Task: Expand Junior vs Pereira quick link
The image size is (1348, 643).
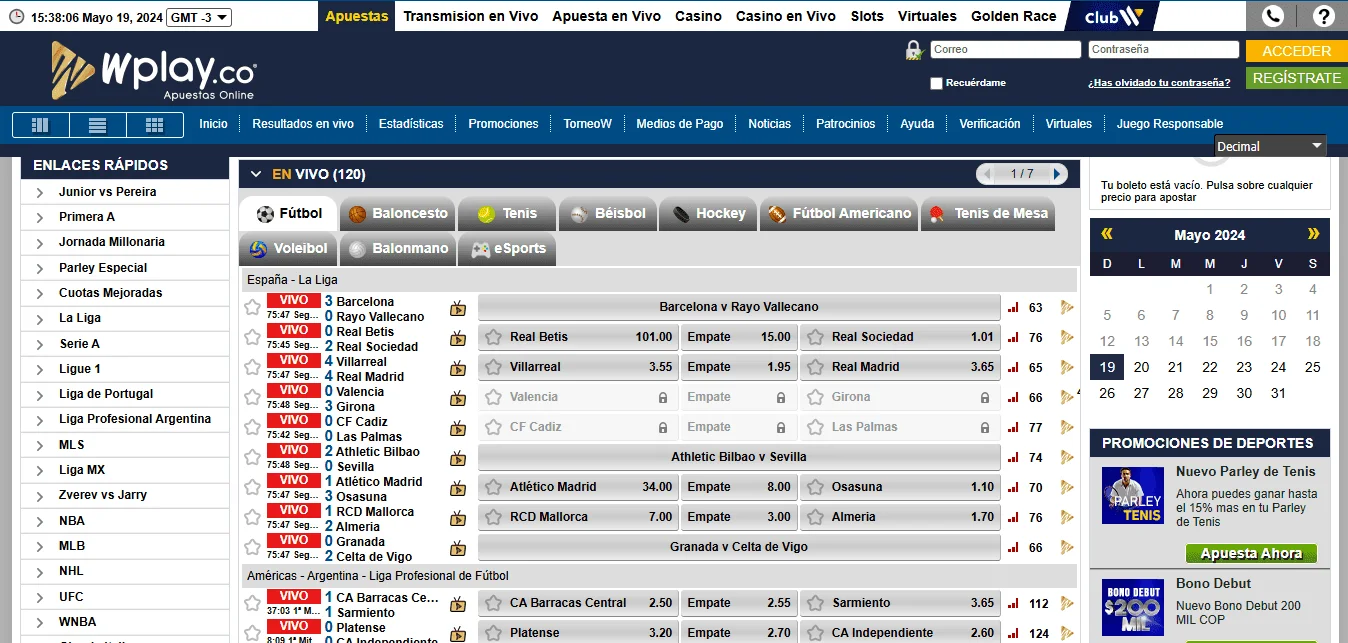Action: point(39,192)
